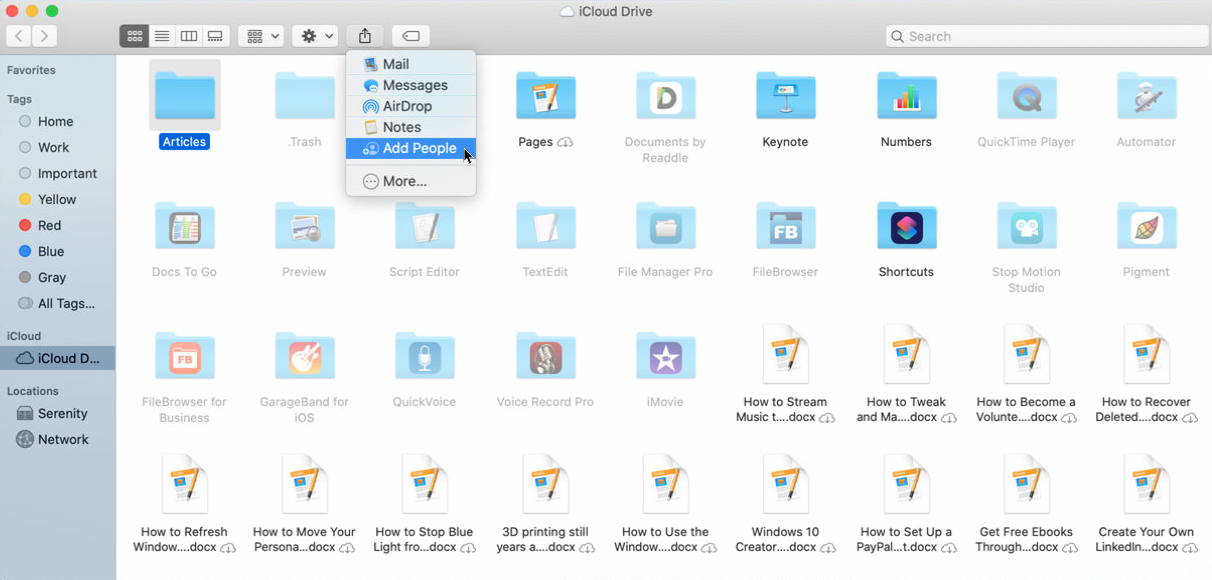Open the File Manager Pro folder
1212x580 pixels.
(x=665, y=226)
